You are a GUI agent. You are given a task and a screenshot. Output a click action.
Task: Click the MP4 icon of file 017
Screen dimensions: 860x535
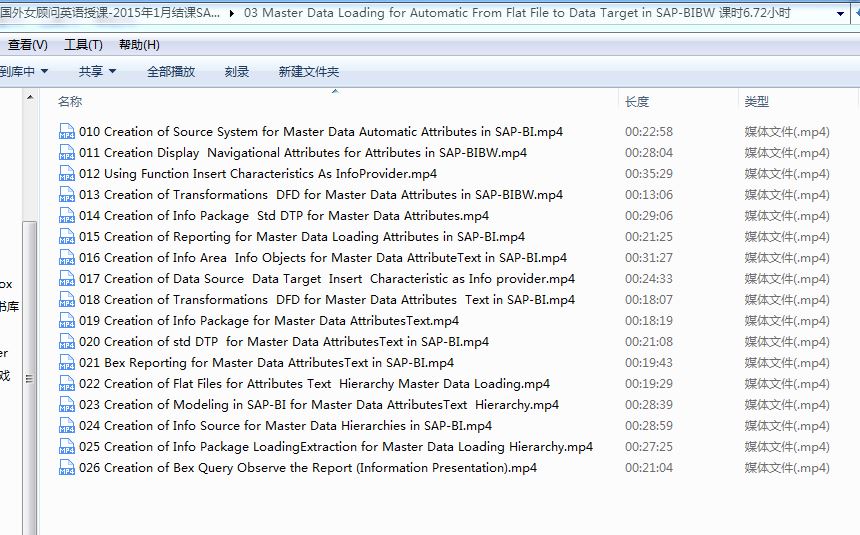click(66, 279)
